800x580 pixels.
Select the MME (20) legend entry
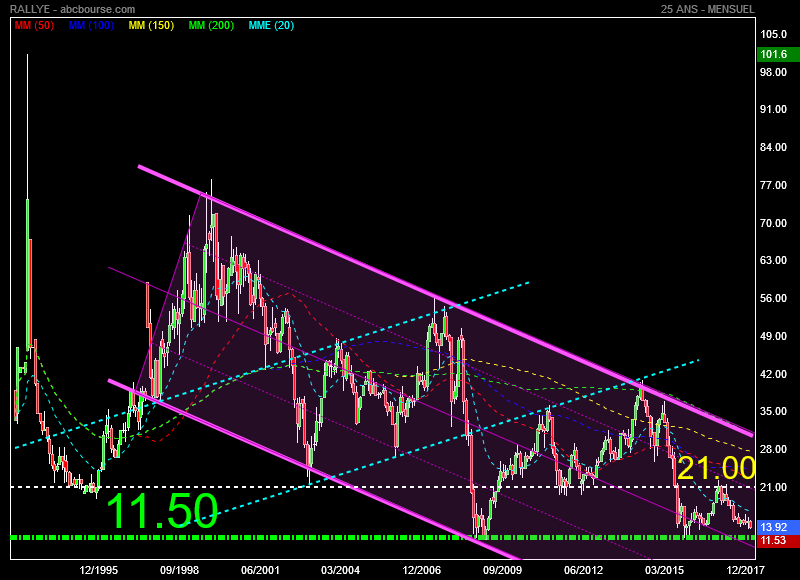[x=271, y=25]
